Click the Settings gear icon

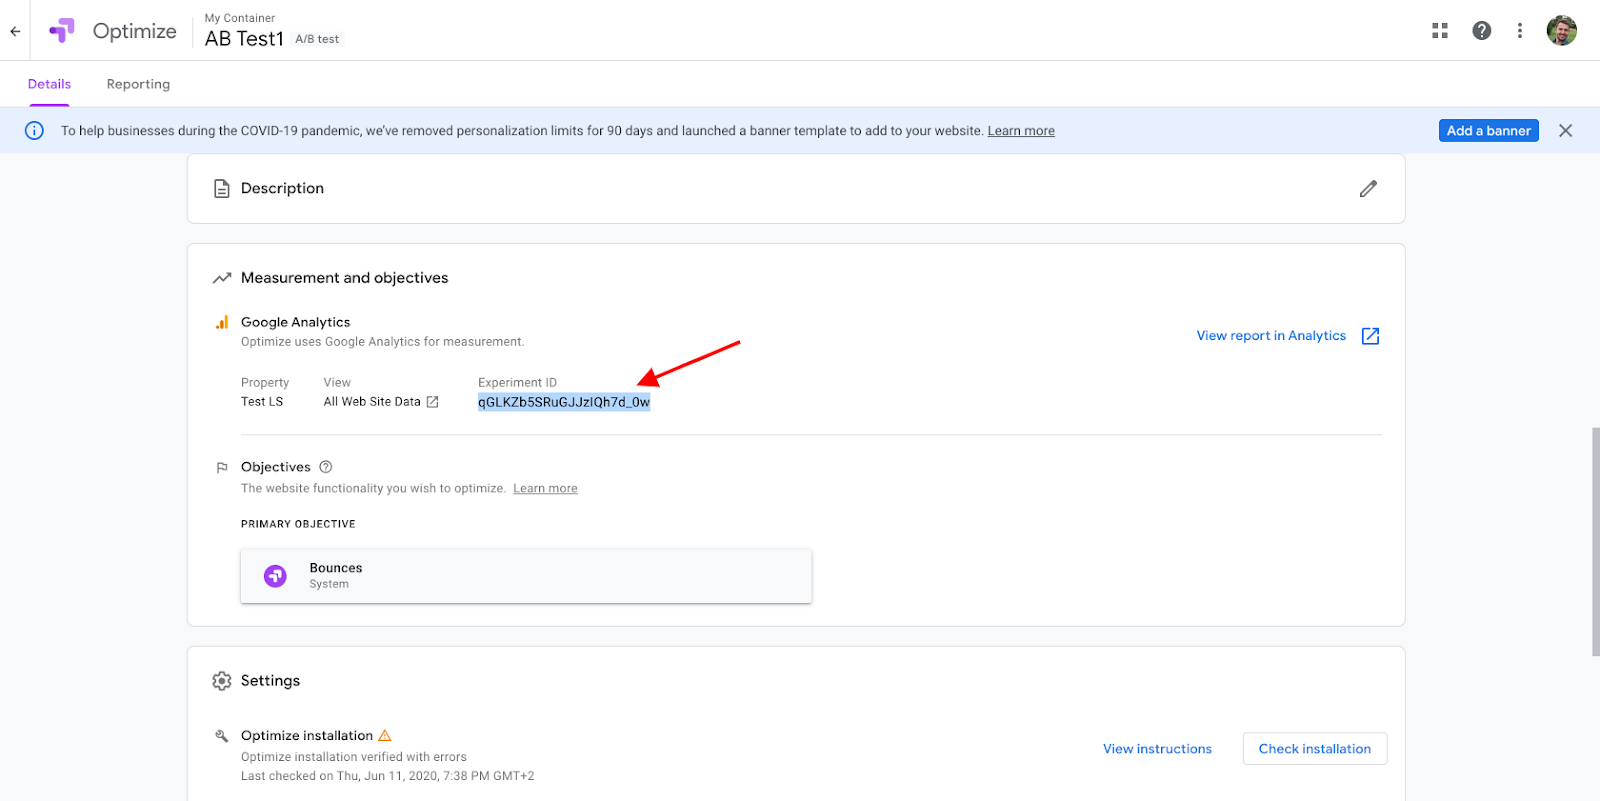coord(222,681)
